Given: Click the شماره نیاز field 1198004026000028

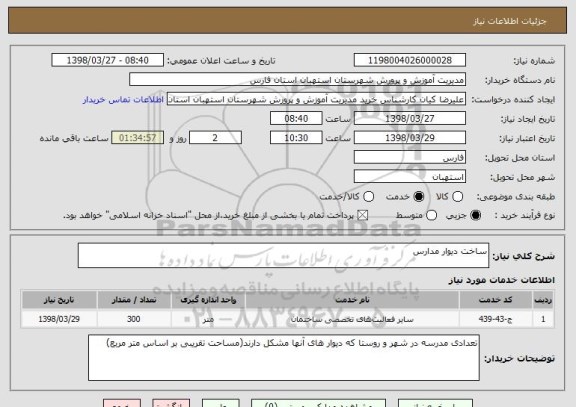Looking at the screenshot, I should 410,60.
